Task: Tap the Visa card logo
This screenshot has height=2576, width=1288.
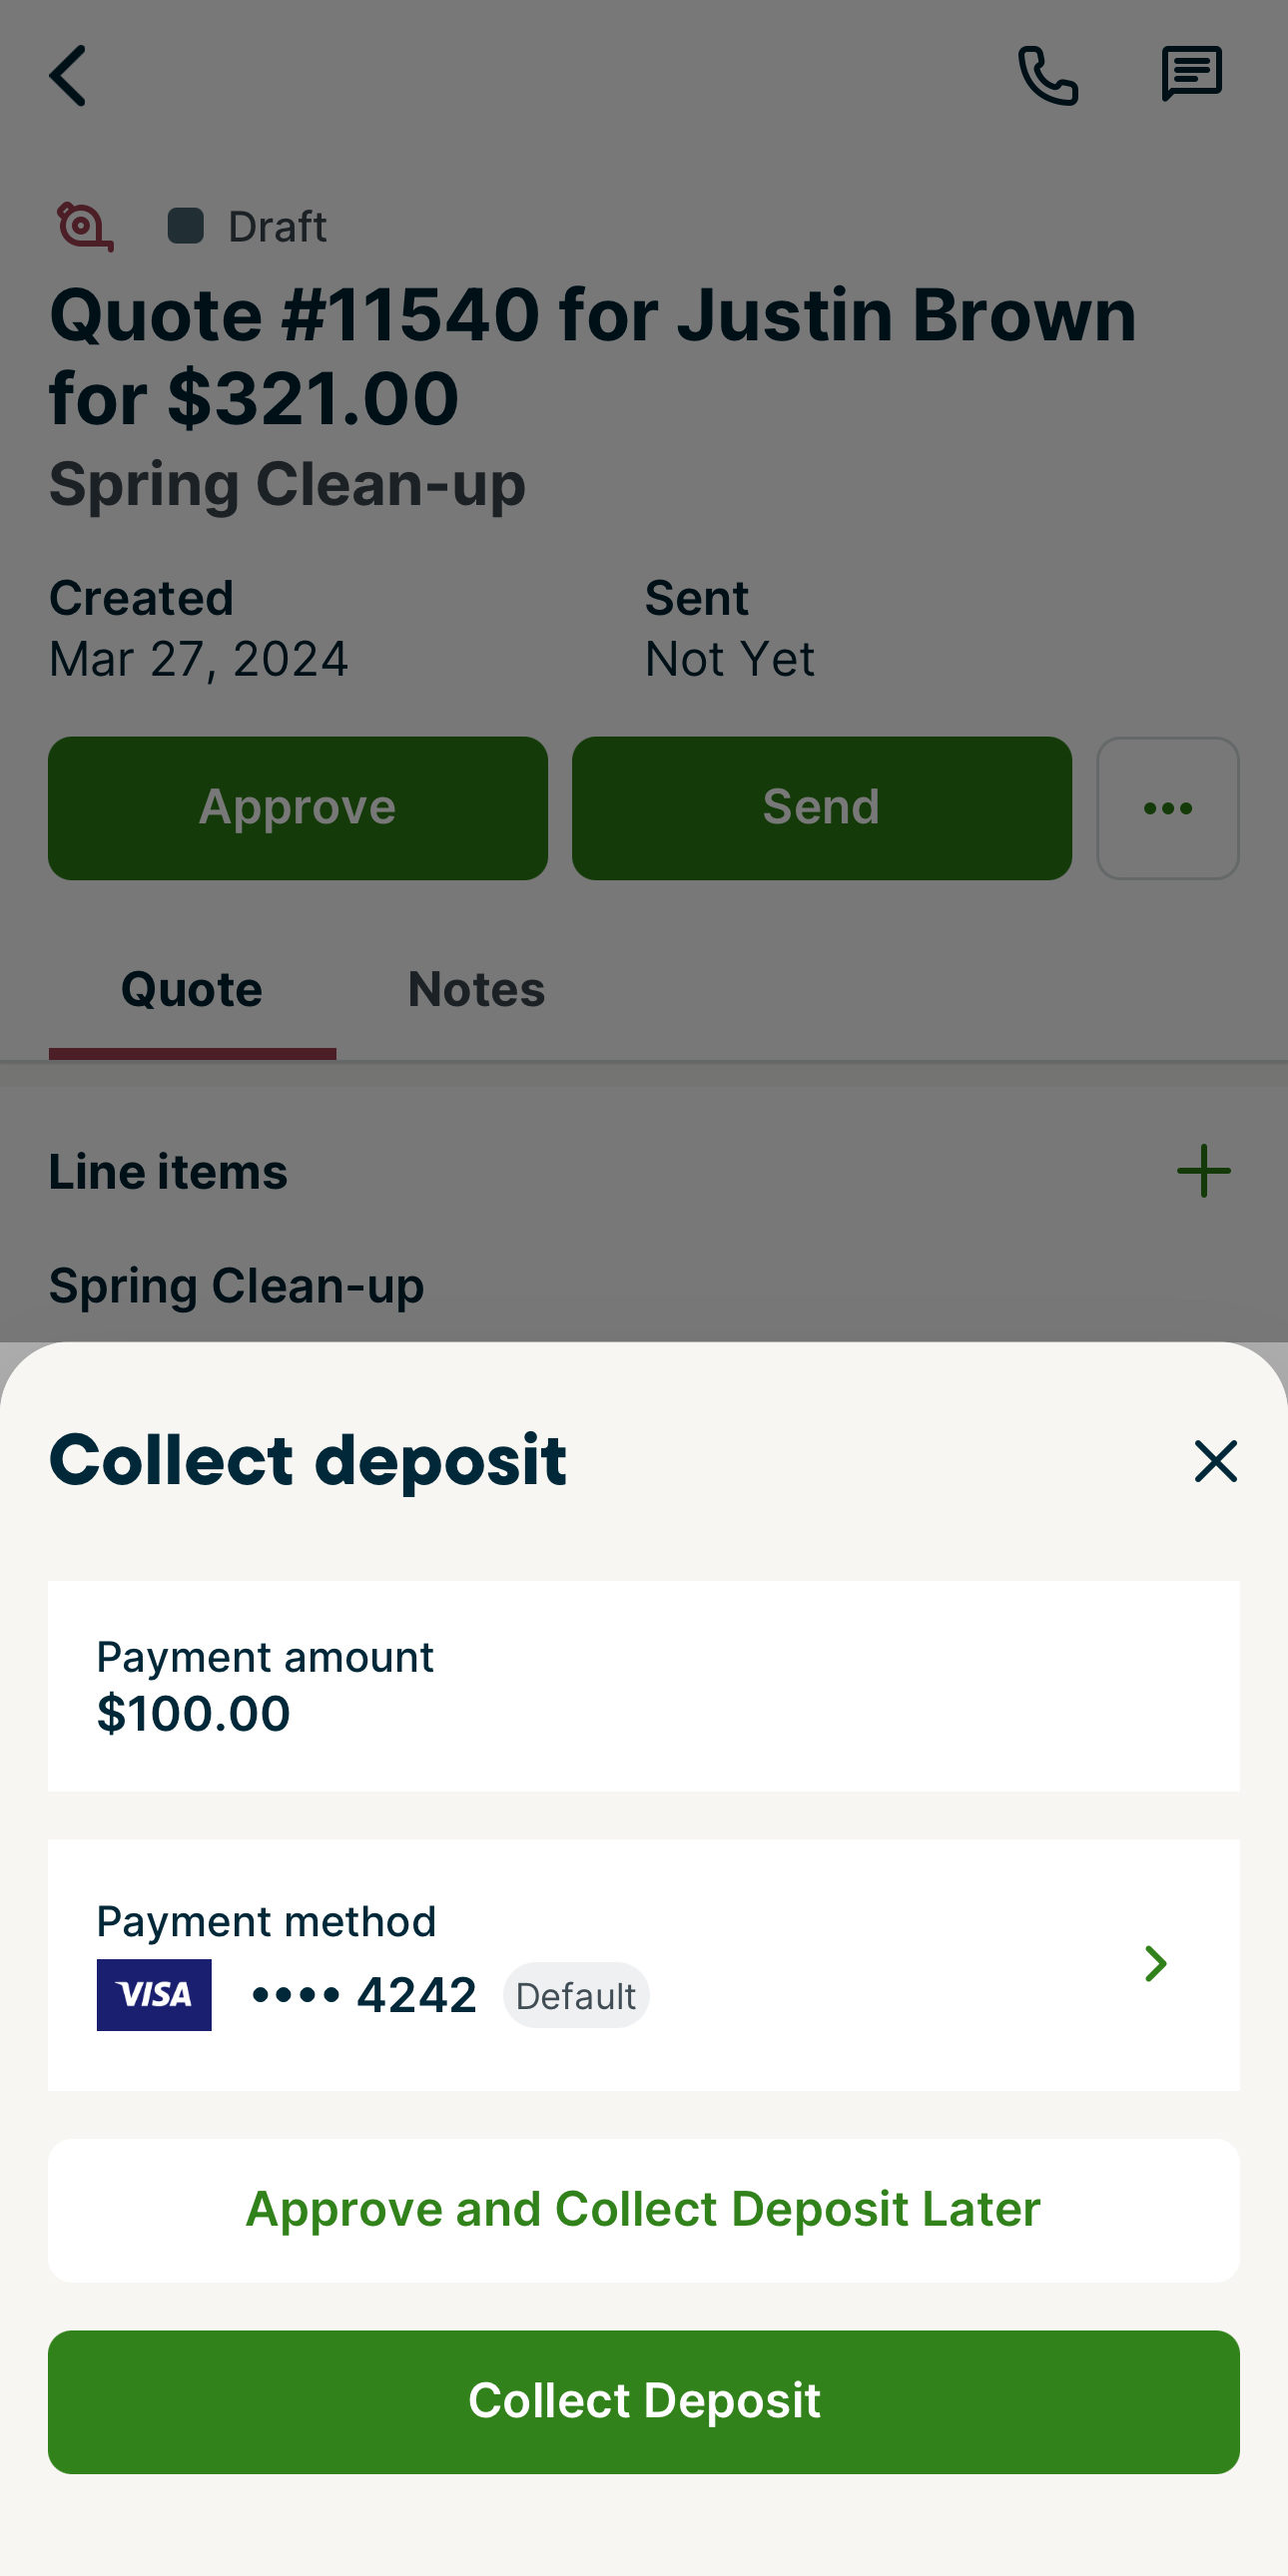Action: pyautogui.click(x=154, y=1995)
